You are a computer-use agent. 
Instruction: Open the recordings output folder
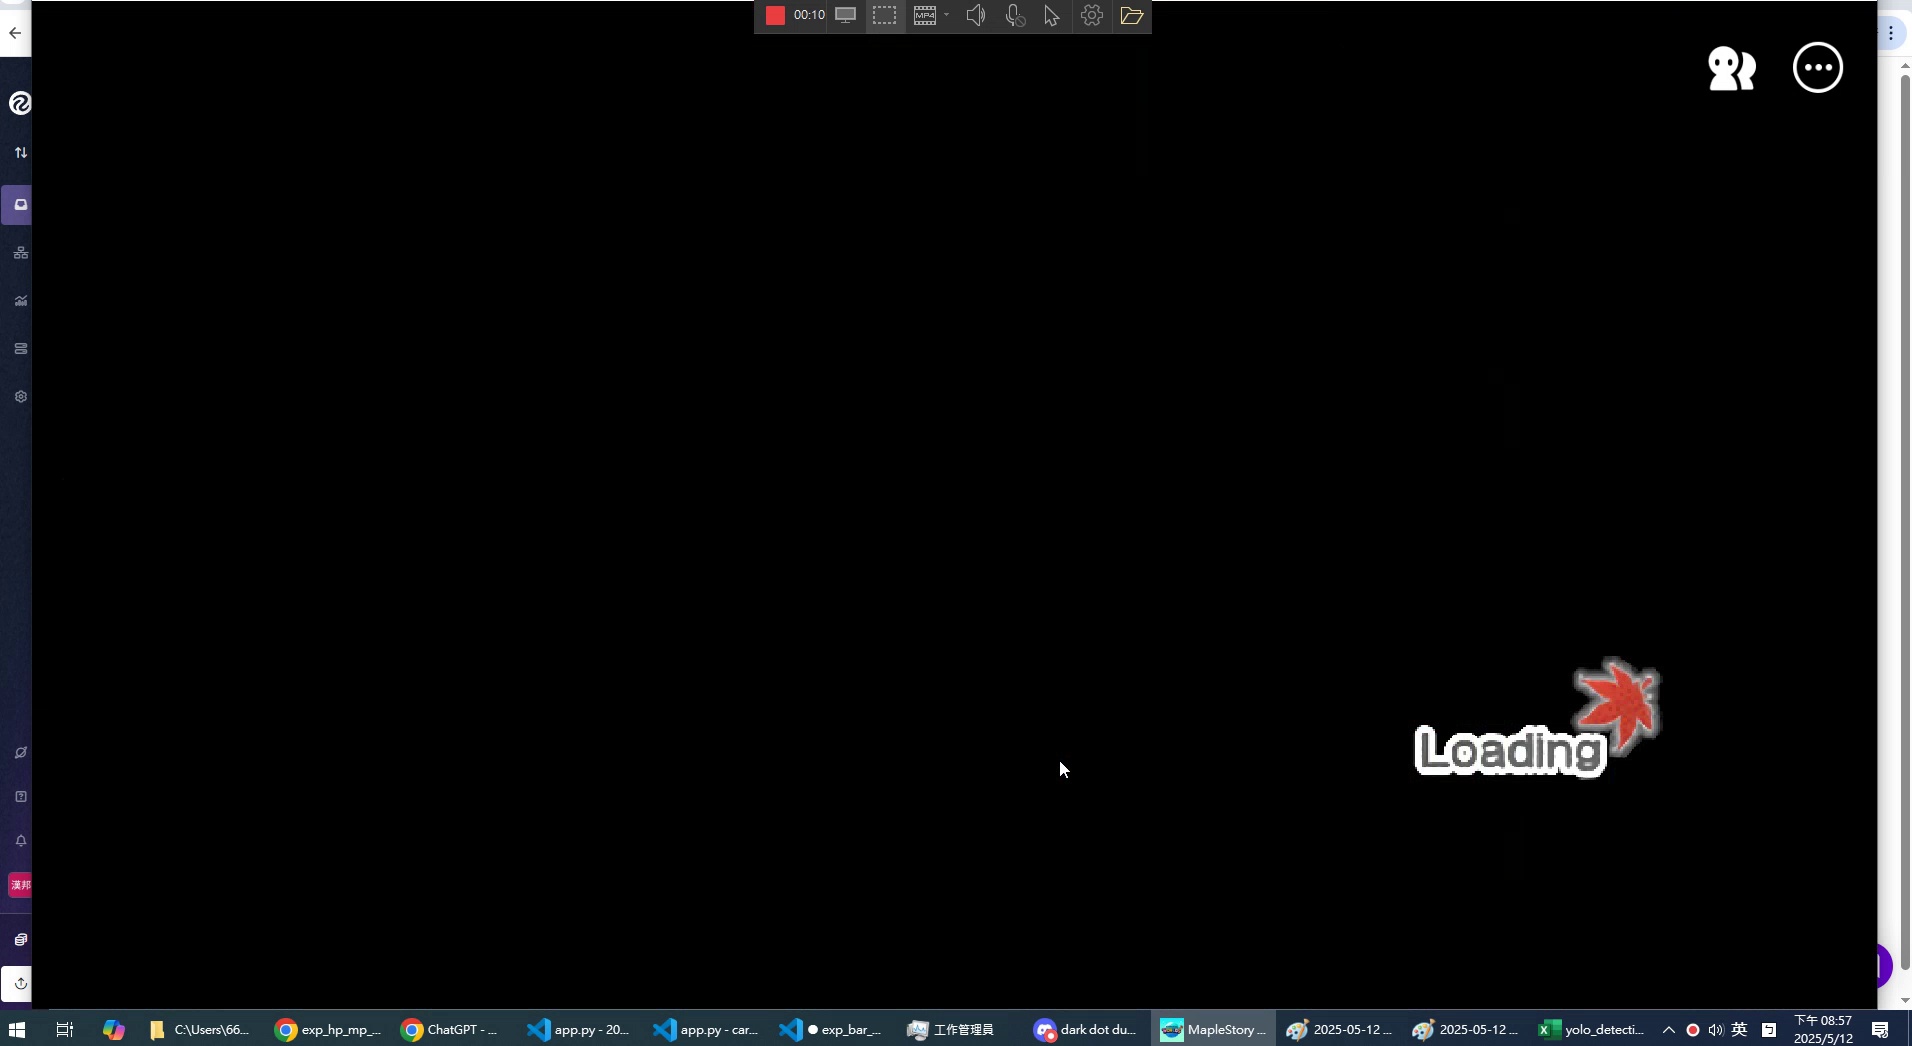tap(1132, 15)
